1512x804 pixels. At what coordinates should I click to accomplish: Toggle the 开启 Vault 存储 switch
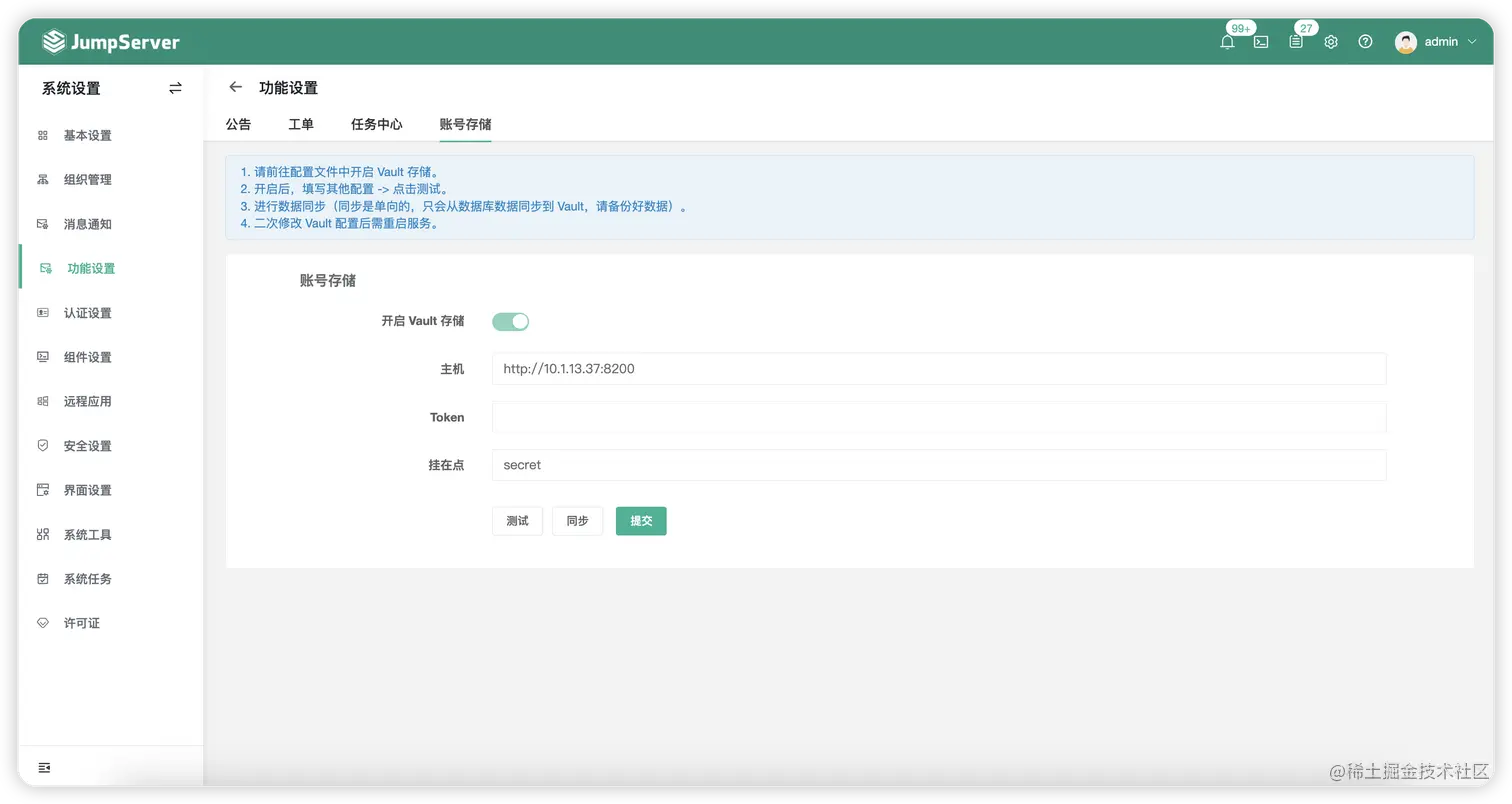(510, 321)
